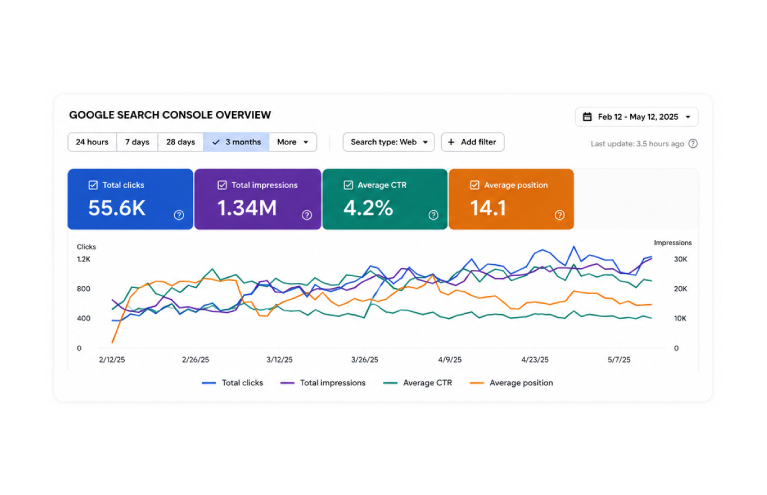
Task: Uncheck the Average CTR checkbox
Action: pos(348,185)
